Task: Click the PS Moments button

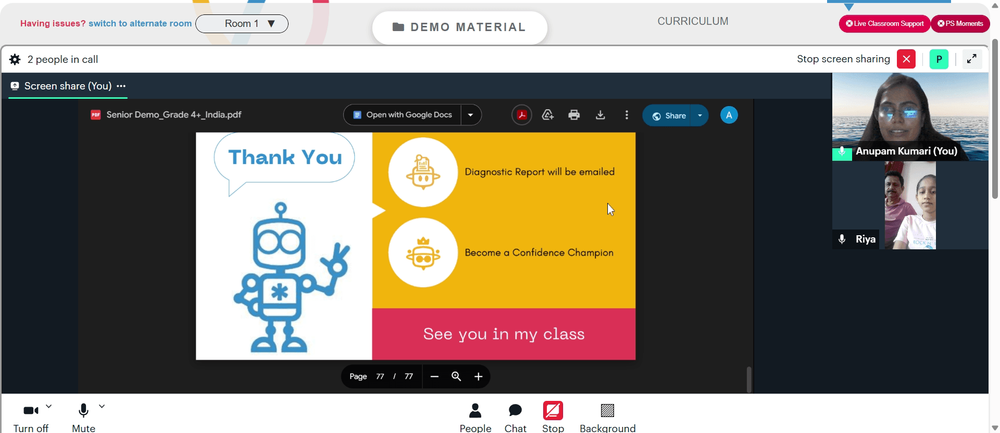Action: point(960,24)
